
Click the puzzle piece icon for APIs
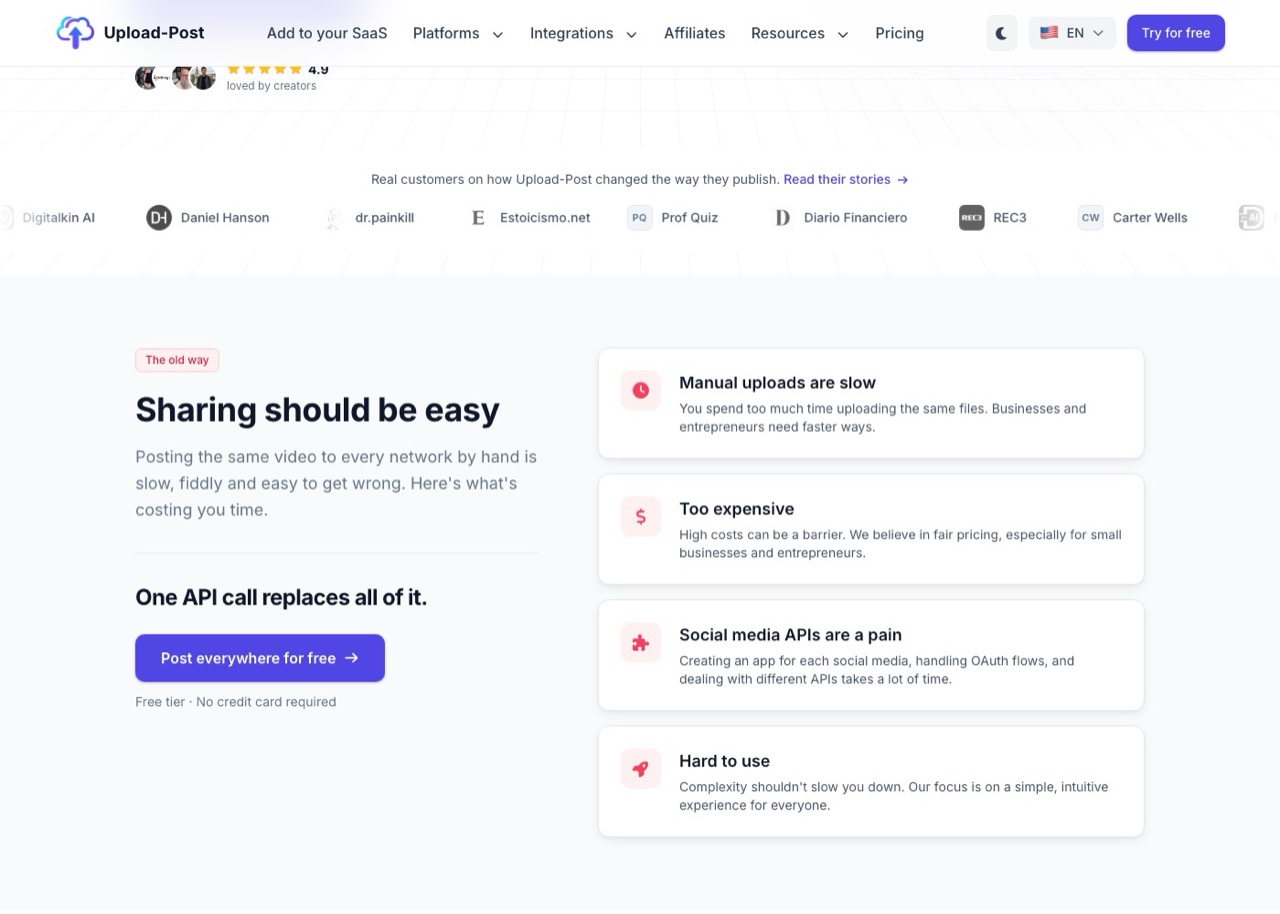(641, 642)
